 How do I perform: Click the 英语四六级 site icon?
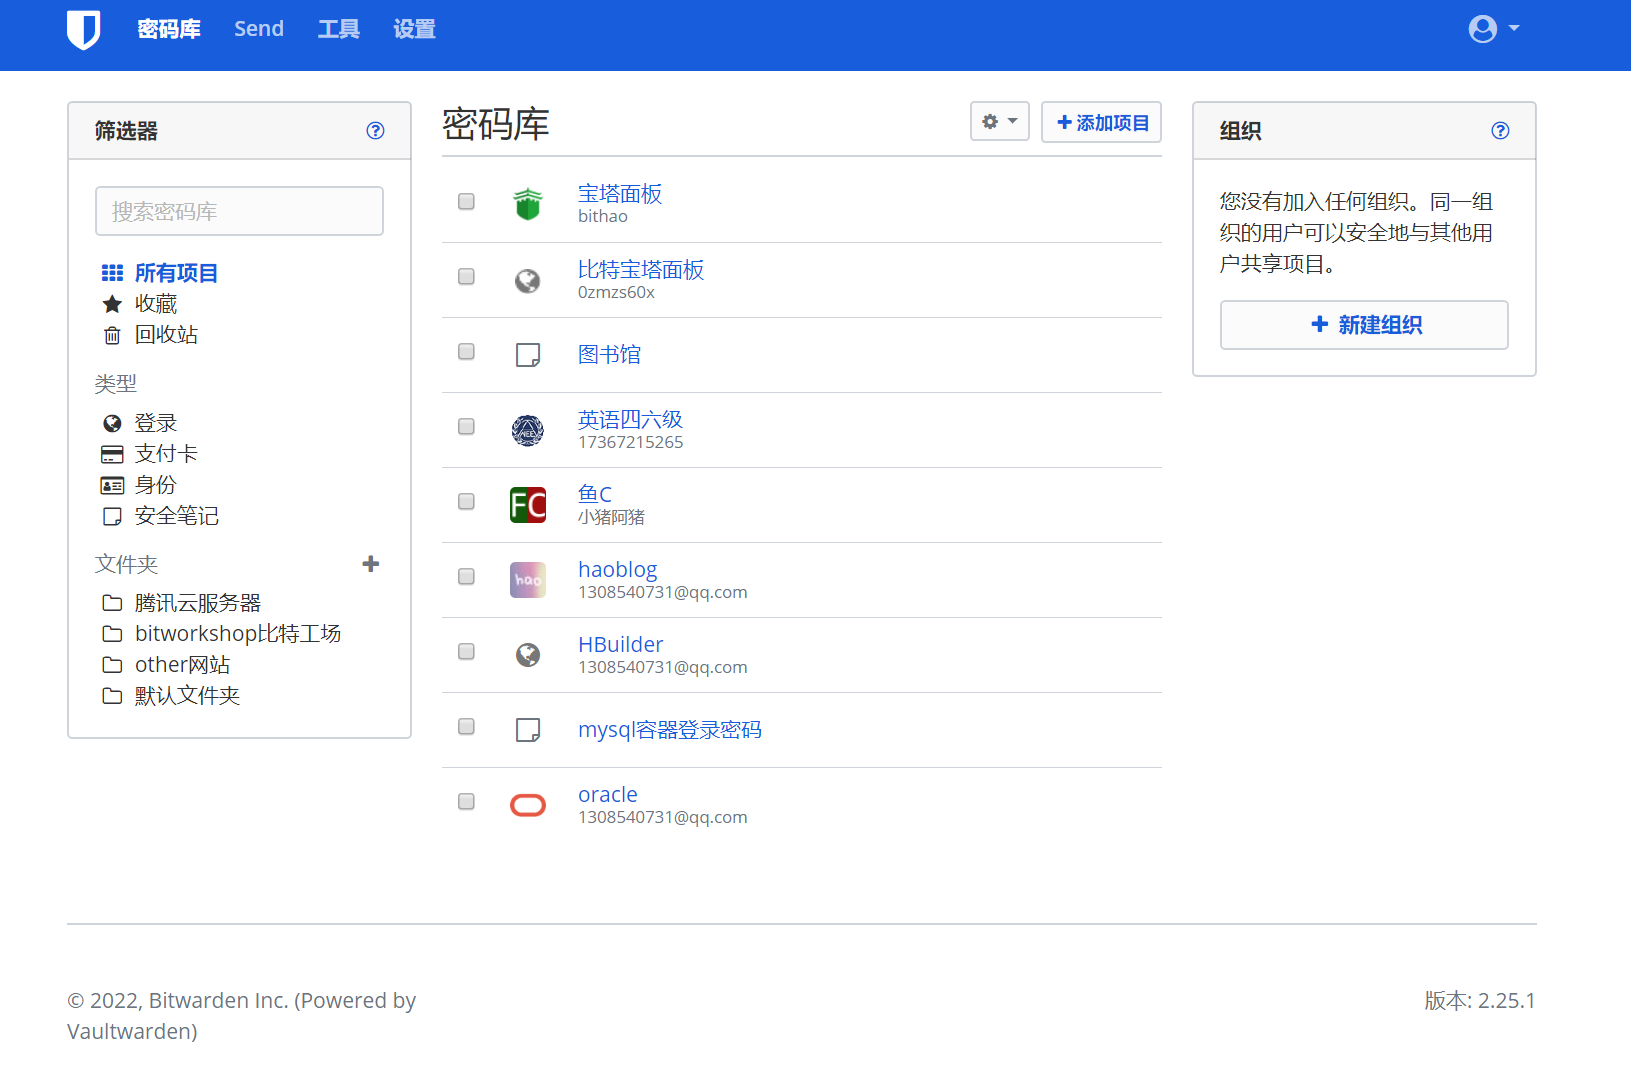528,430
